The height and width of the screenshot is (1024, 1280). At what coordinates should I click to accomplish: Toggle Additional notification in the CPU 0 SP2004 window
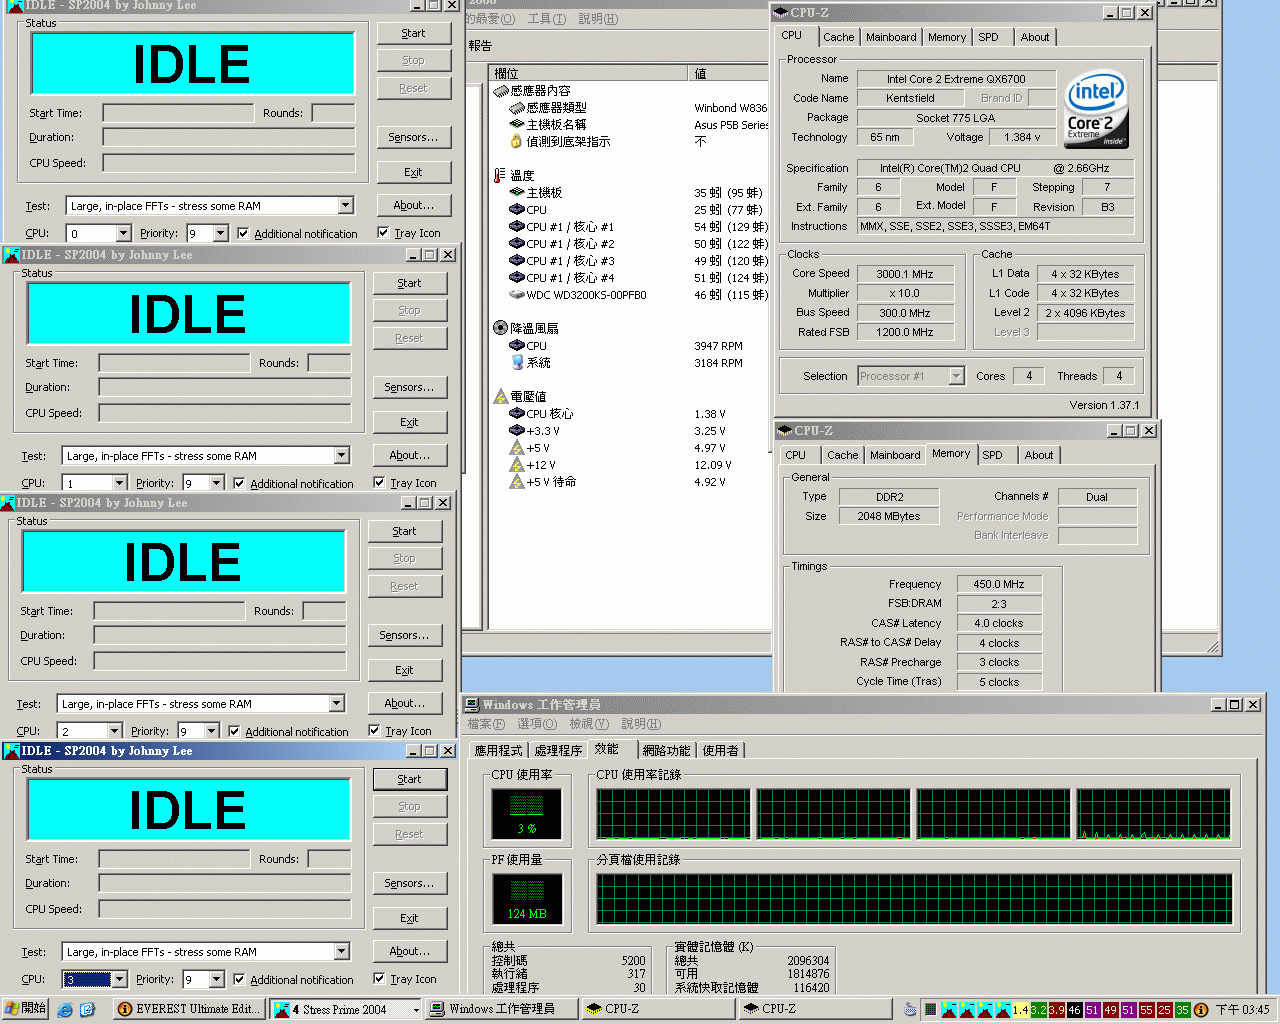pyautogui.click(x=243, y=233)
